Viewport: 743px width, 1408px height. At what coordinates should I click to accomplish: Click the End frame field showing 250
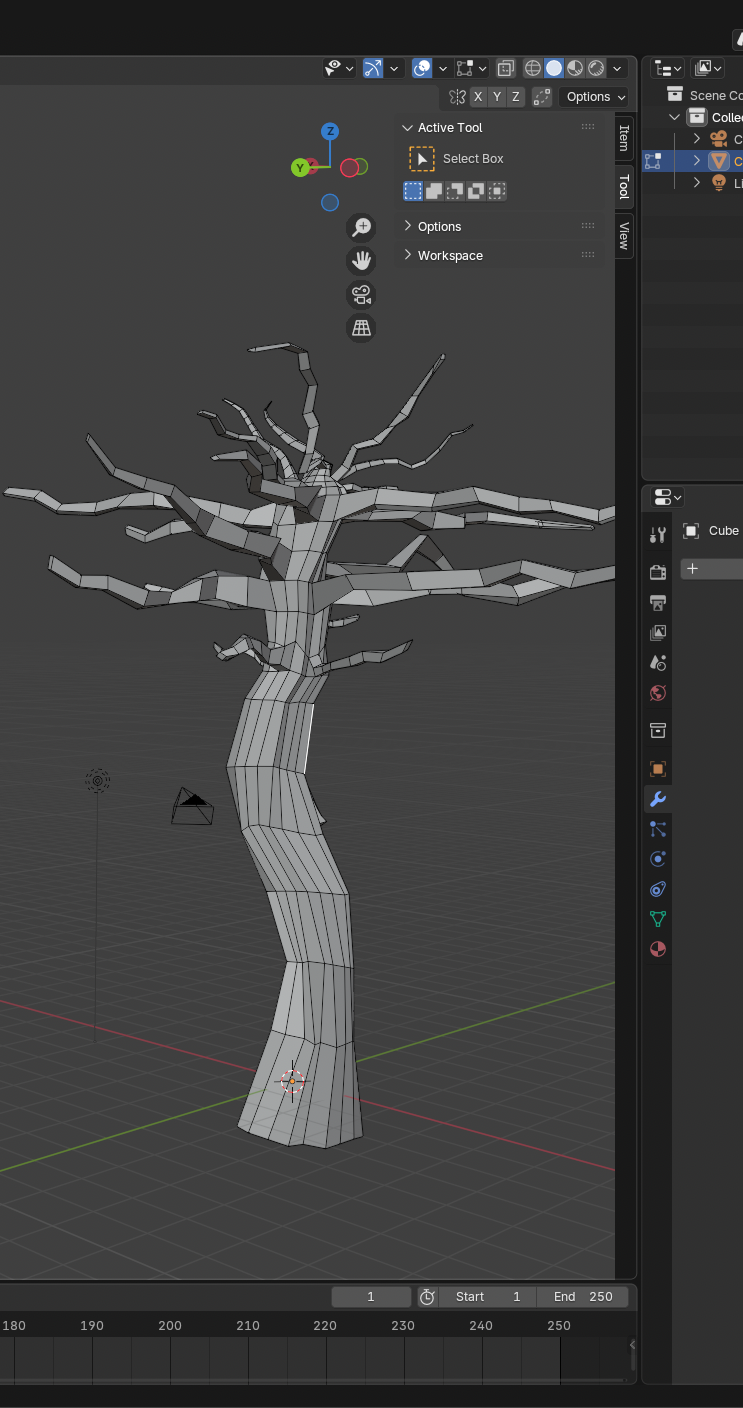click(583, 1296)
